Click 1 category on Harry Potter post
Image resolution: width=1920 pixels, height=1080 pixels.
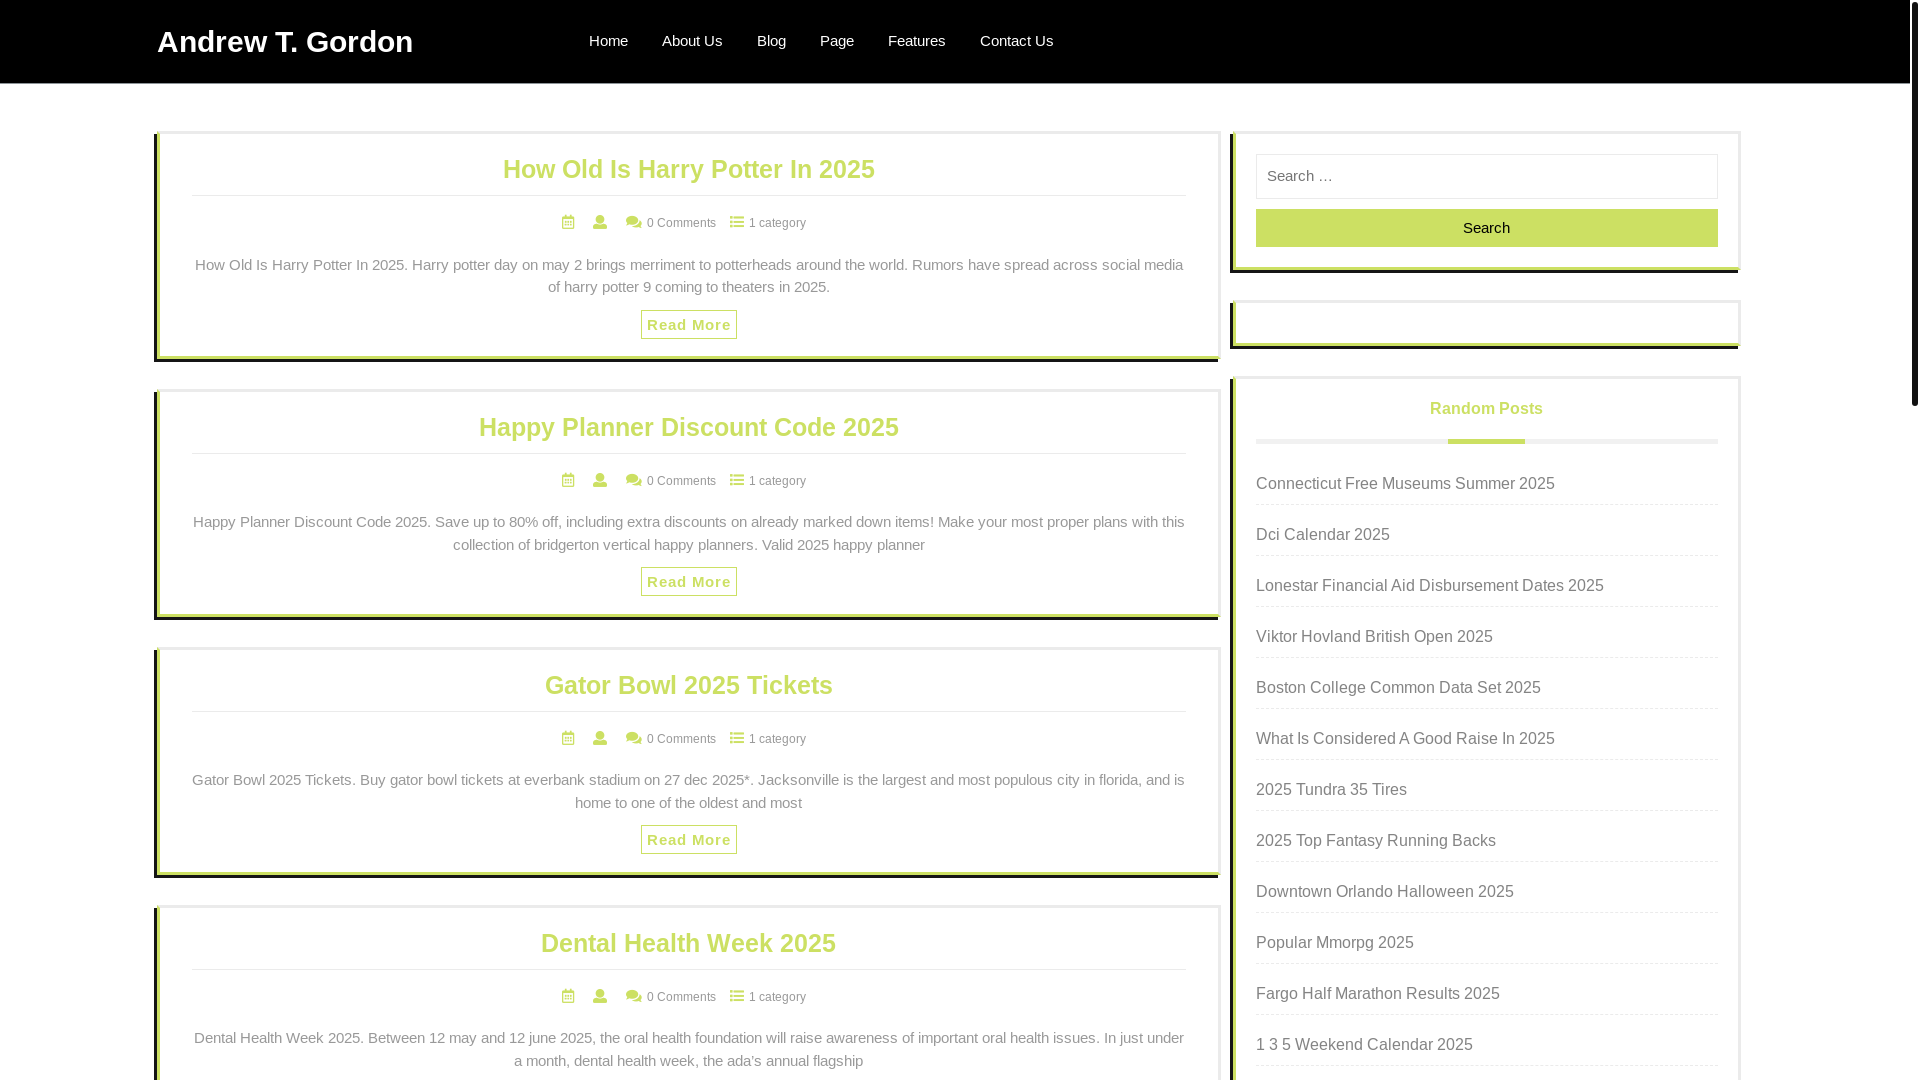pyautogui.click(x=777, y=223)
